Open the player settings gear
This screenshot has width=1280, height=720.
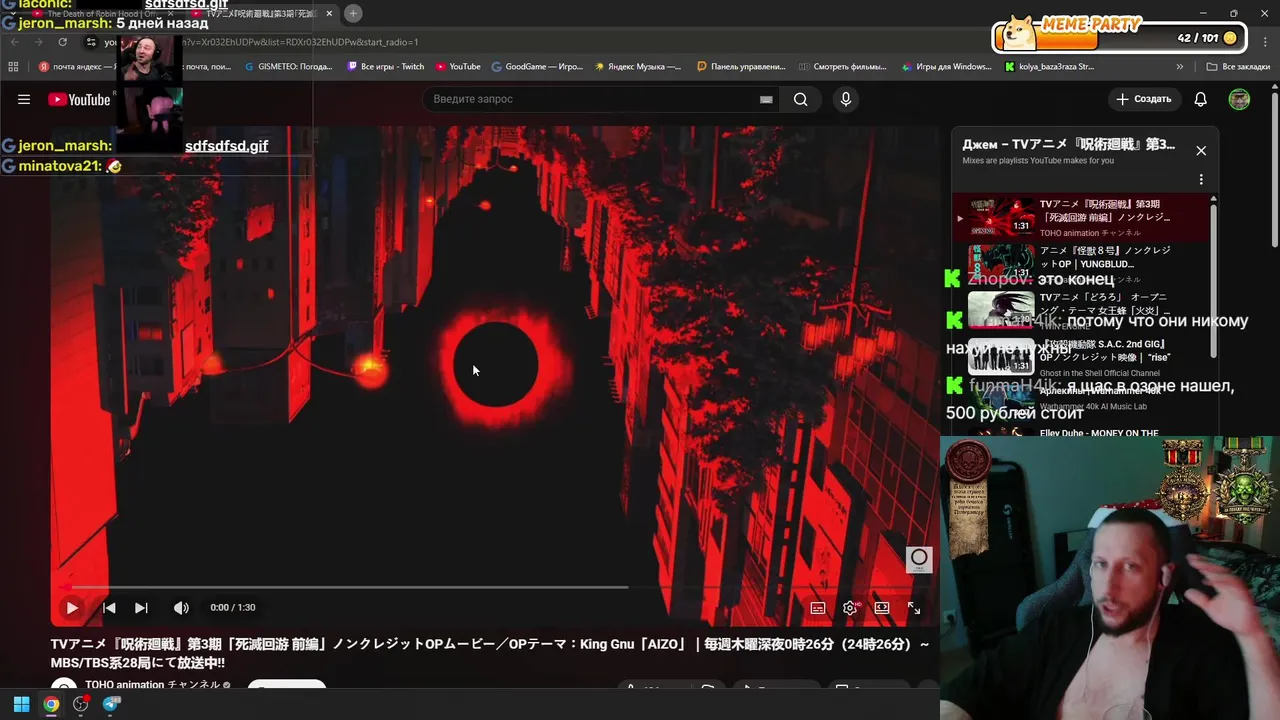pos(850,607)
